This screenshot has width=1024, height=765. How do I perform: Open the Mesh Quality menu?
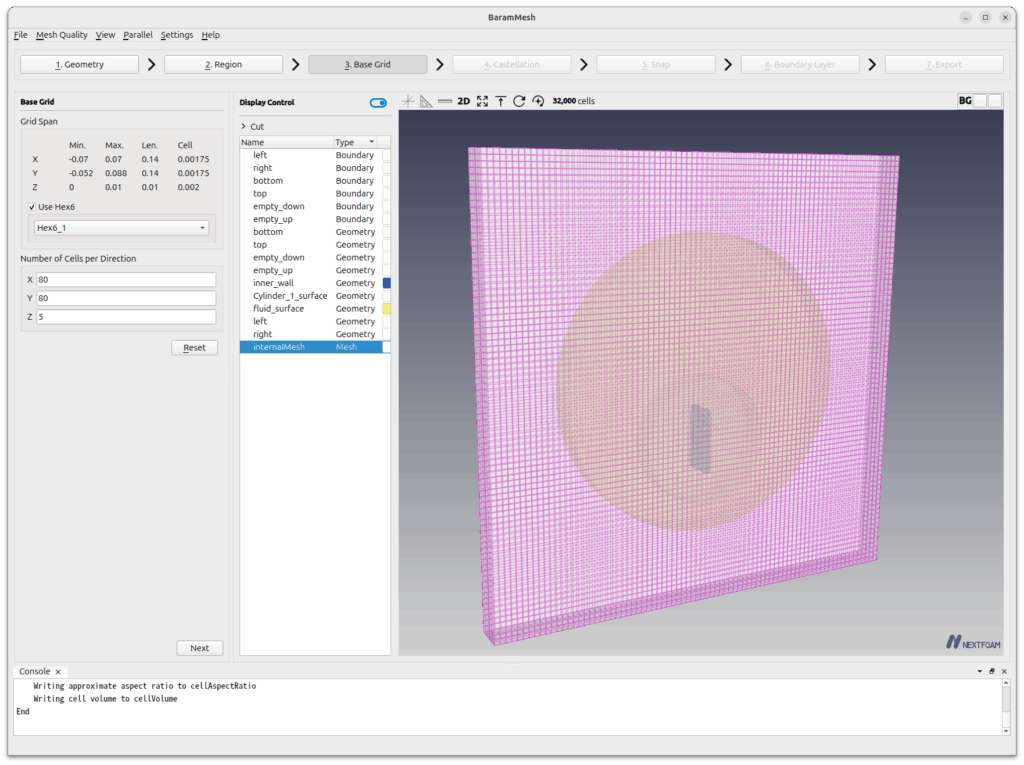61,35
